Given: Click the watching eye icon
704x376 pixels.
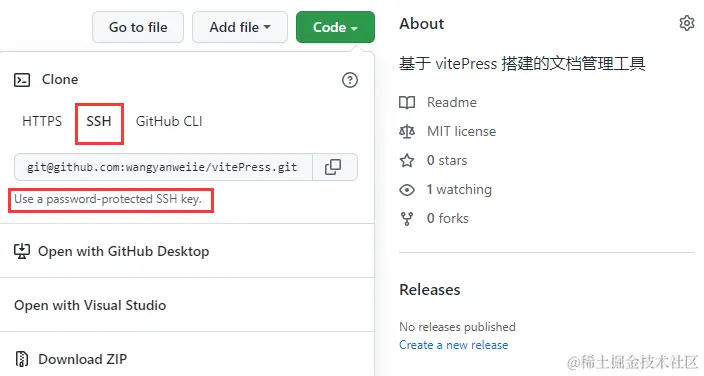Looking at the screenshot, I should pyautogui.click(x=407, y=190).
